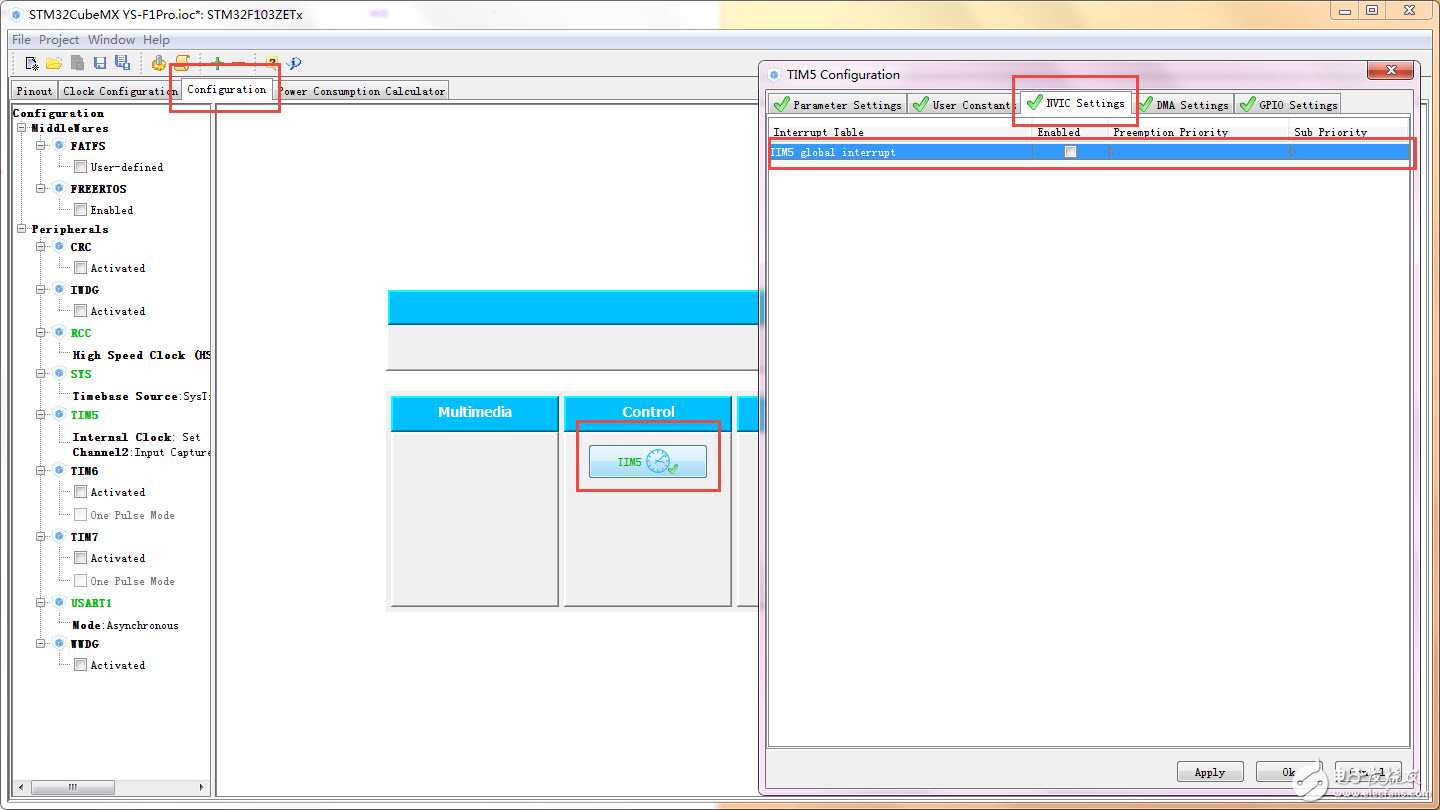Collapse the TIM5 tree node expander
Image resolution: width=1440 pixels, height=810 pixels.
[x=42, y=414]
